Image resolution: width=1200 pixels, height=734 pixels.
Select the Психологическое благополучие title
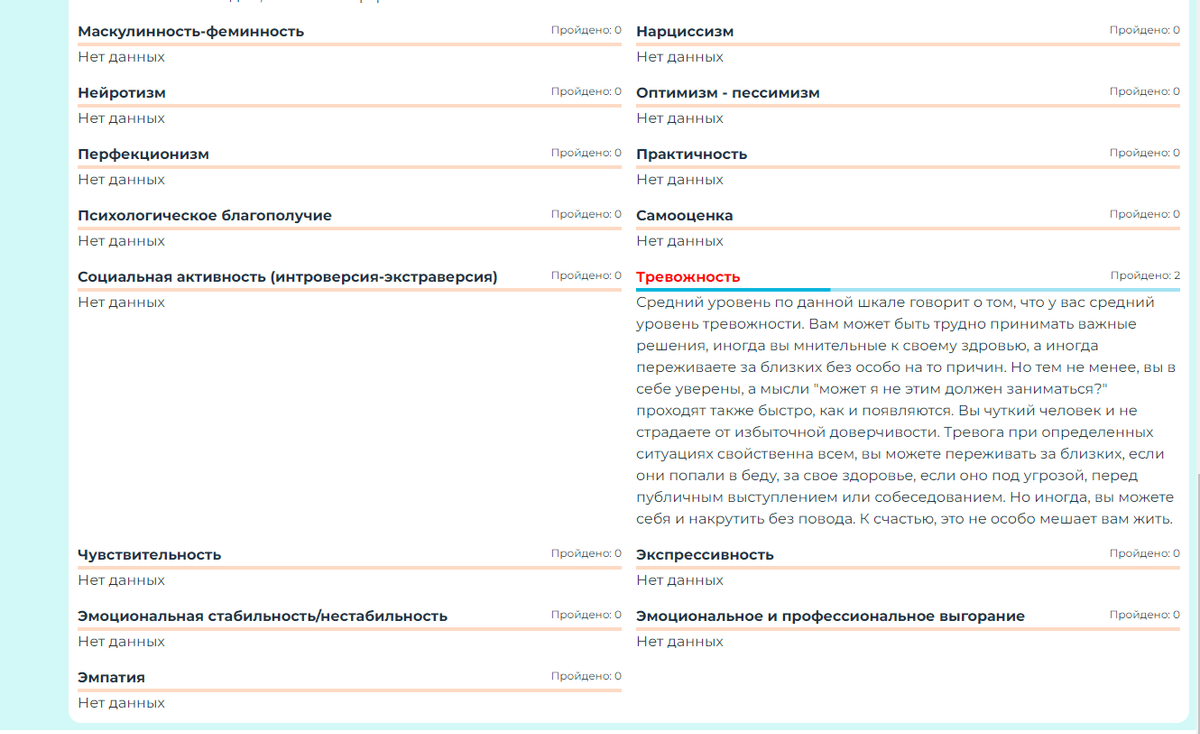pos(205,216)
